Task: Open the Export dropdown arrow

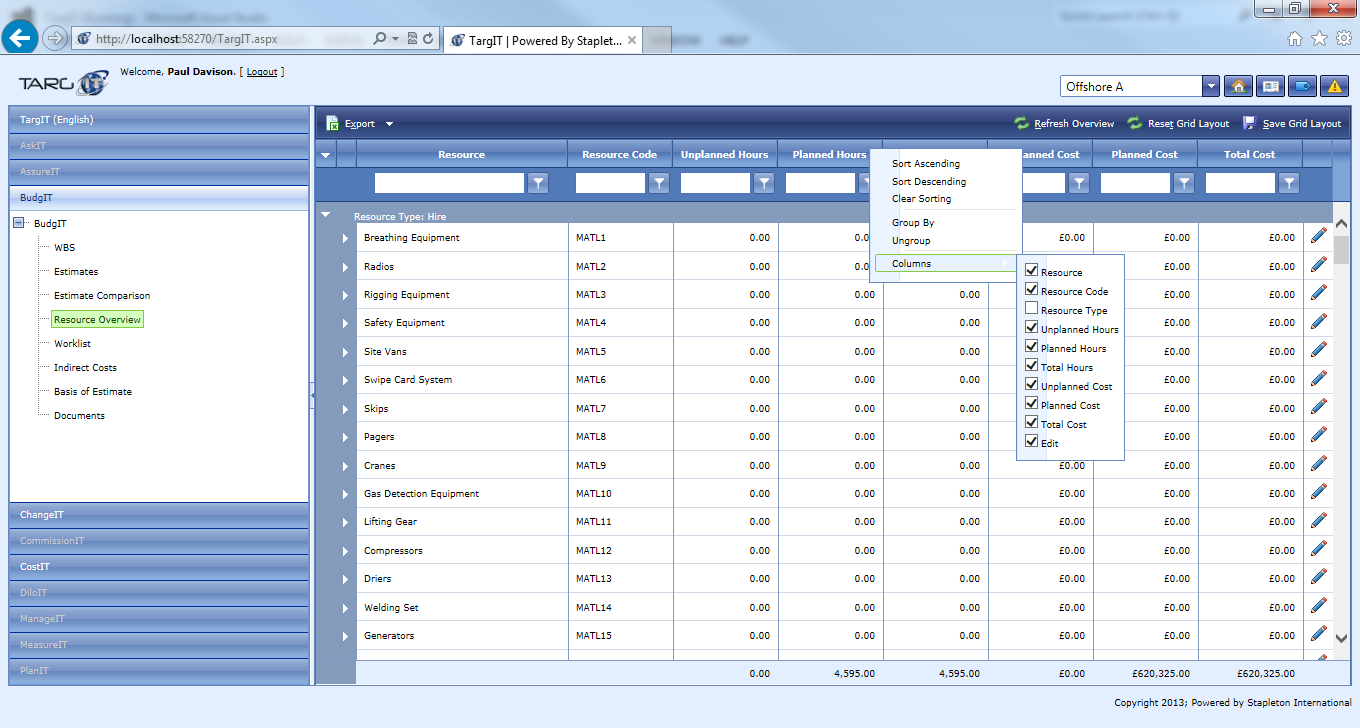Action: pos(389,124)
